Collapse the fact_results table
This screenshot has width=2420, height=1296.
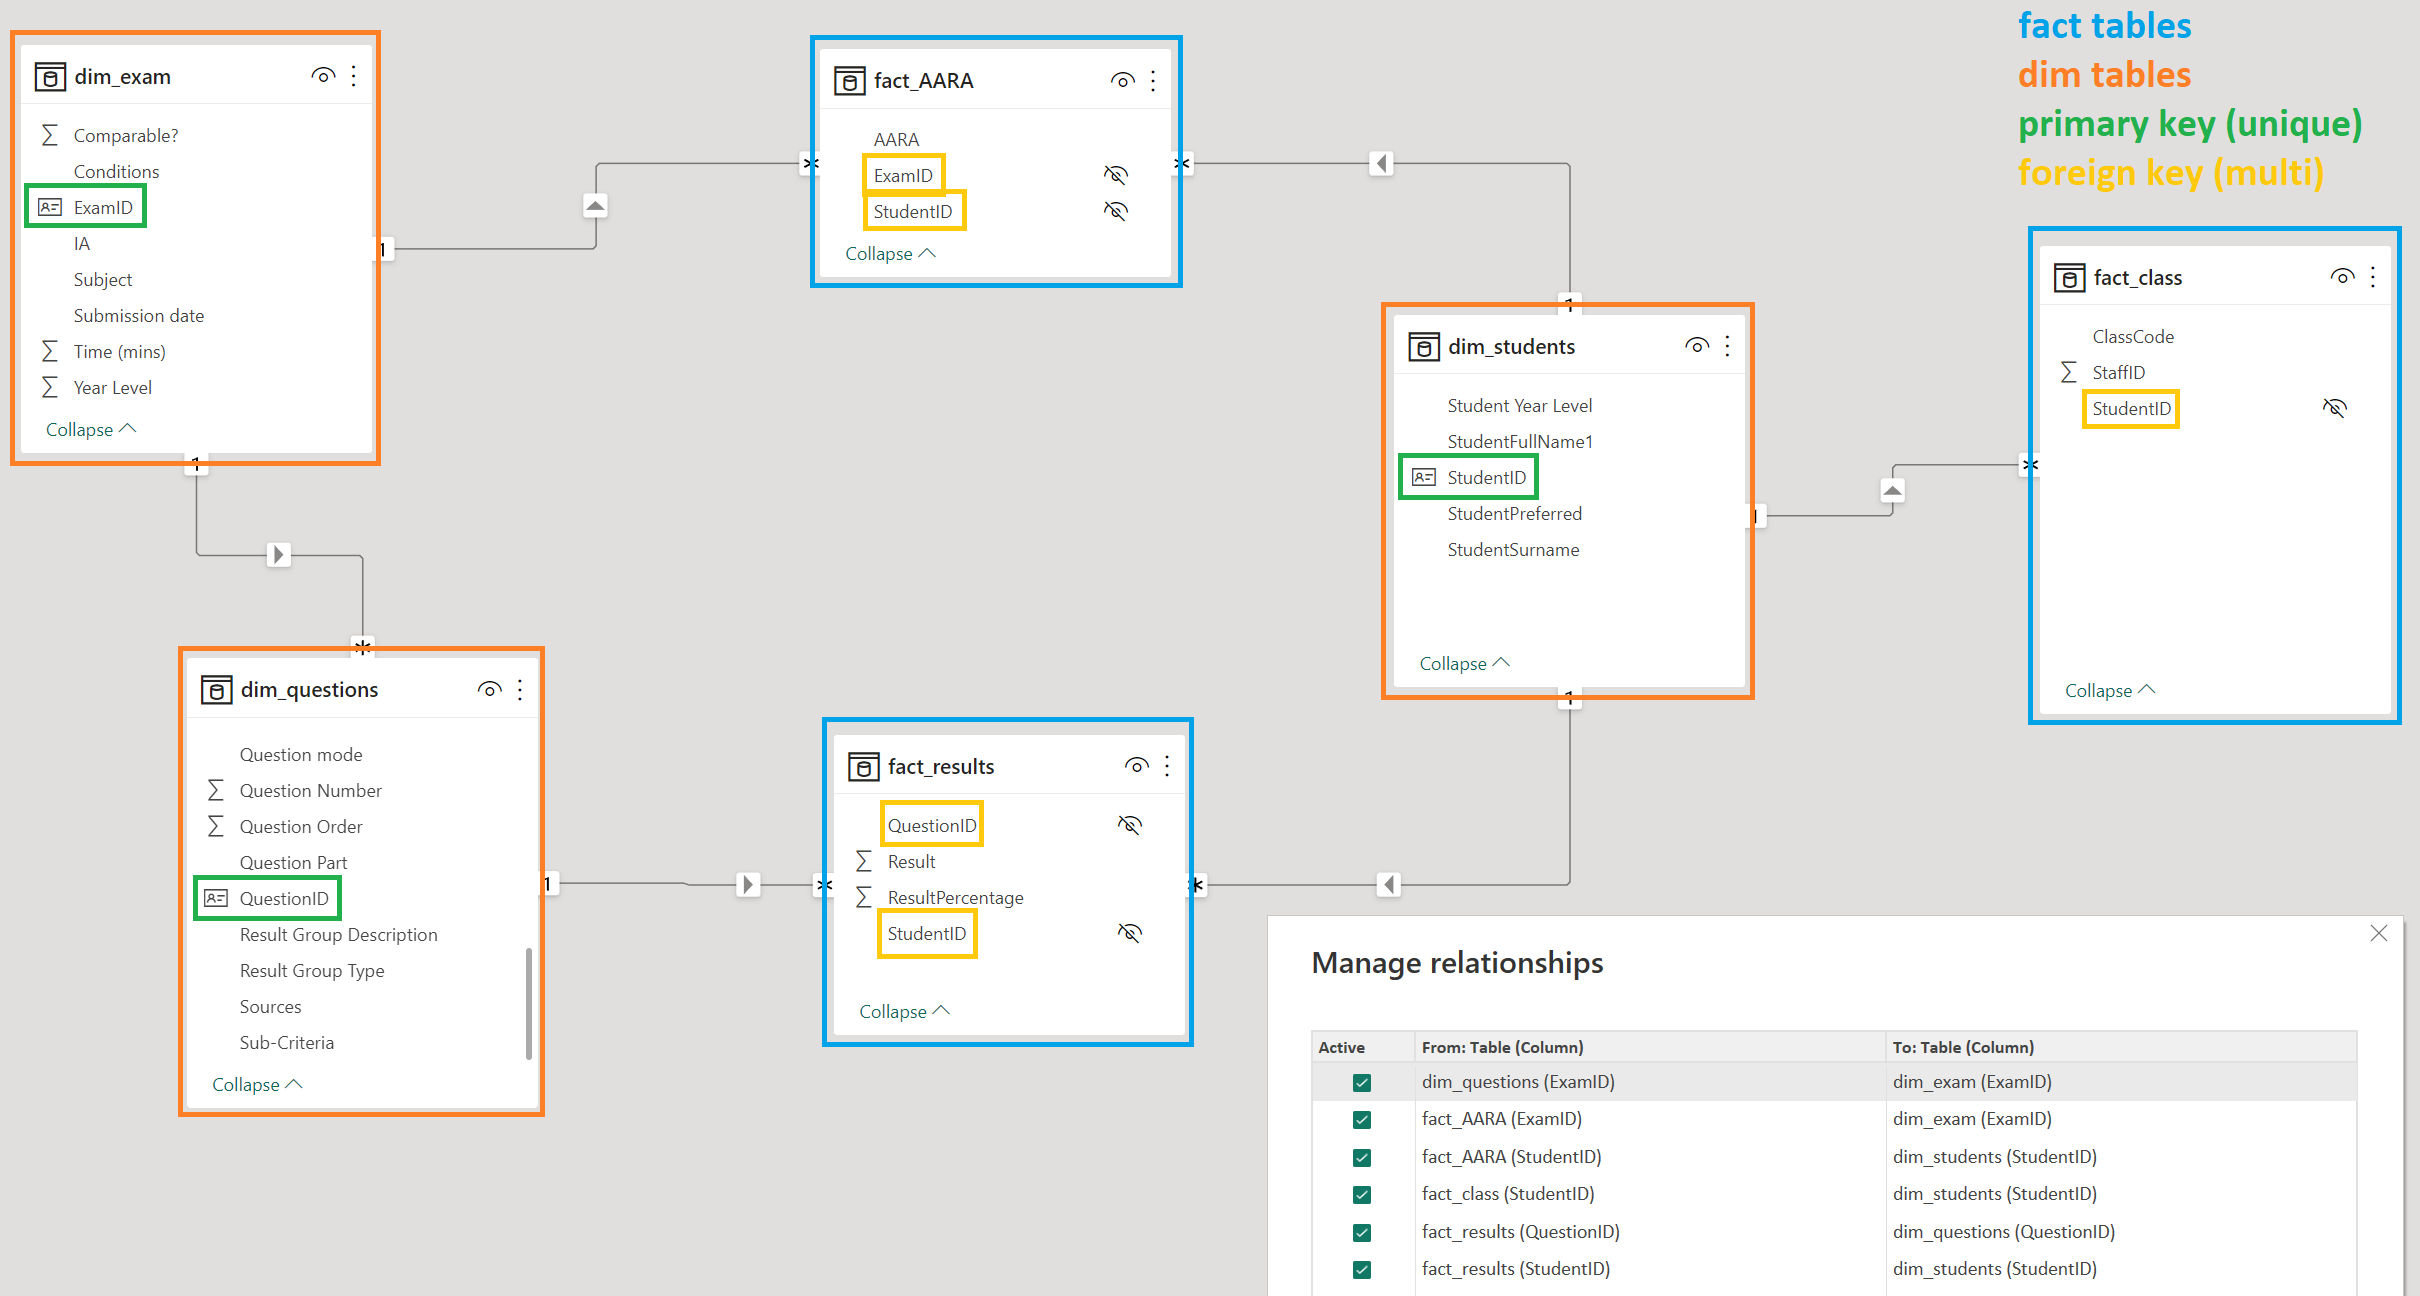click(x=904, y=1011)
